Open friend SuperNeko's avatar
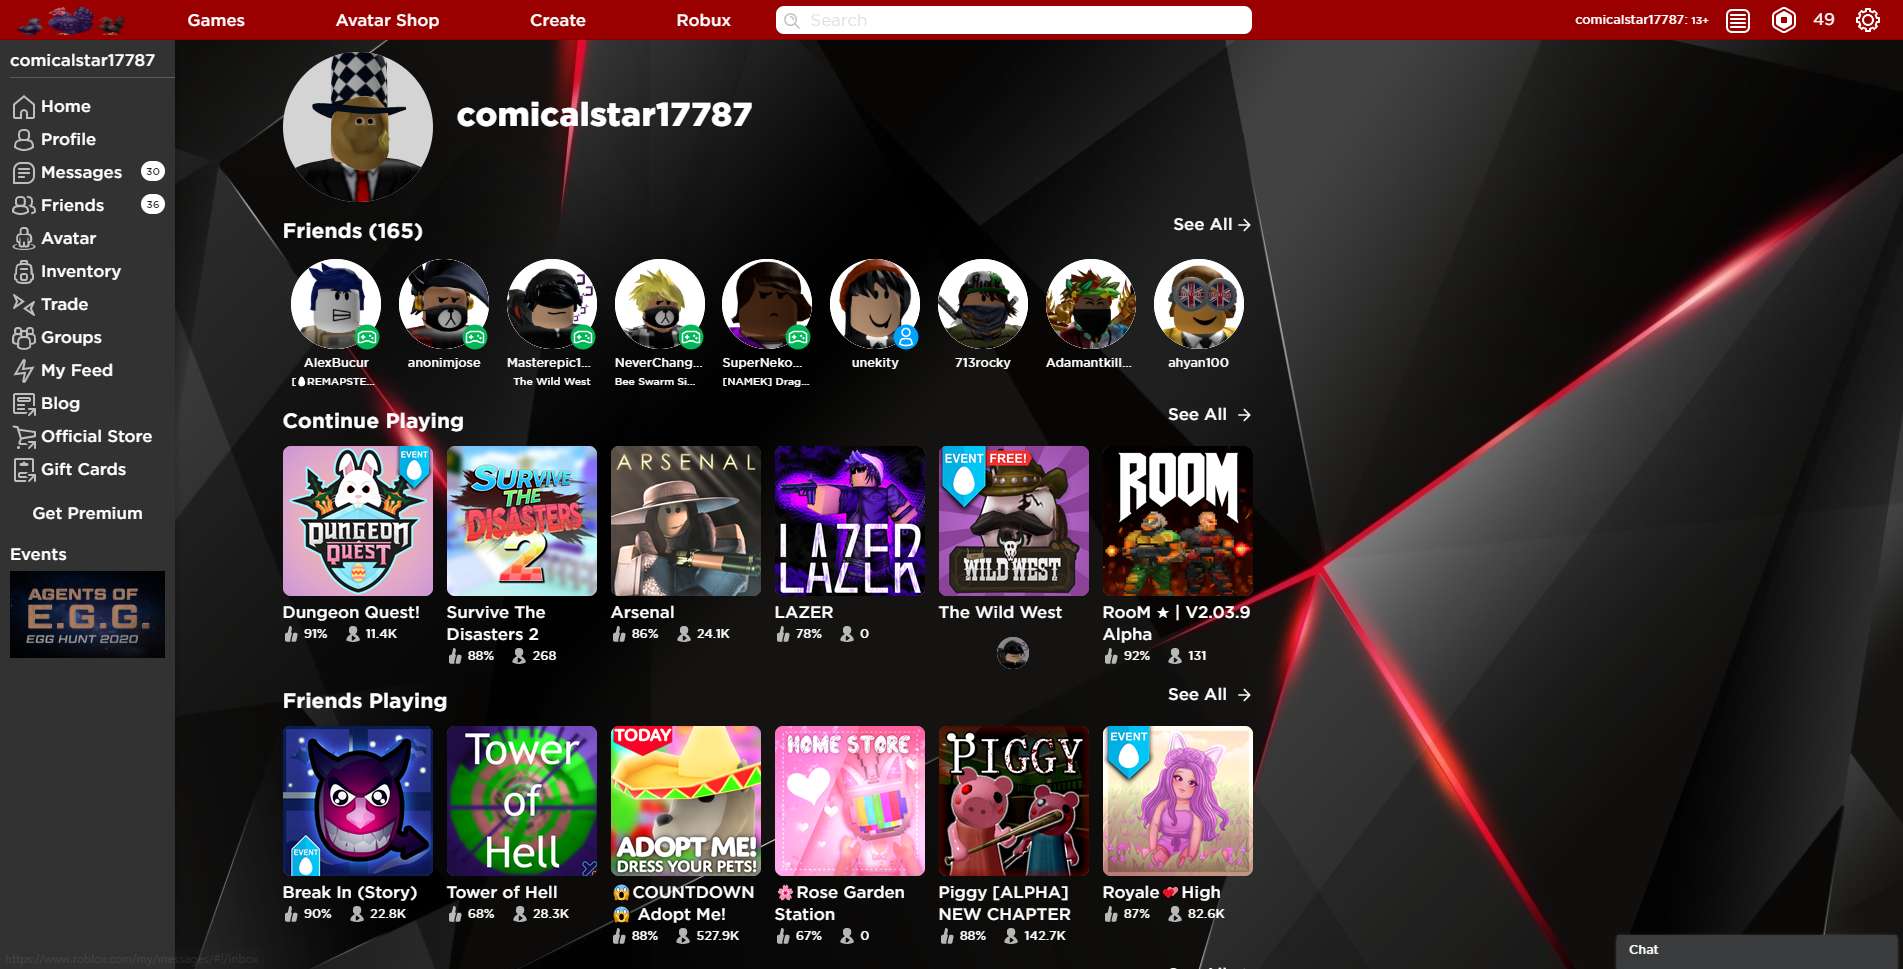The image size is (1903, 969). click(x=767, y=304)
